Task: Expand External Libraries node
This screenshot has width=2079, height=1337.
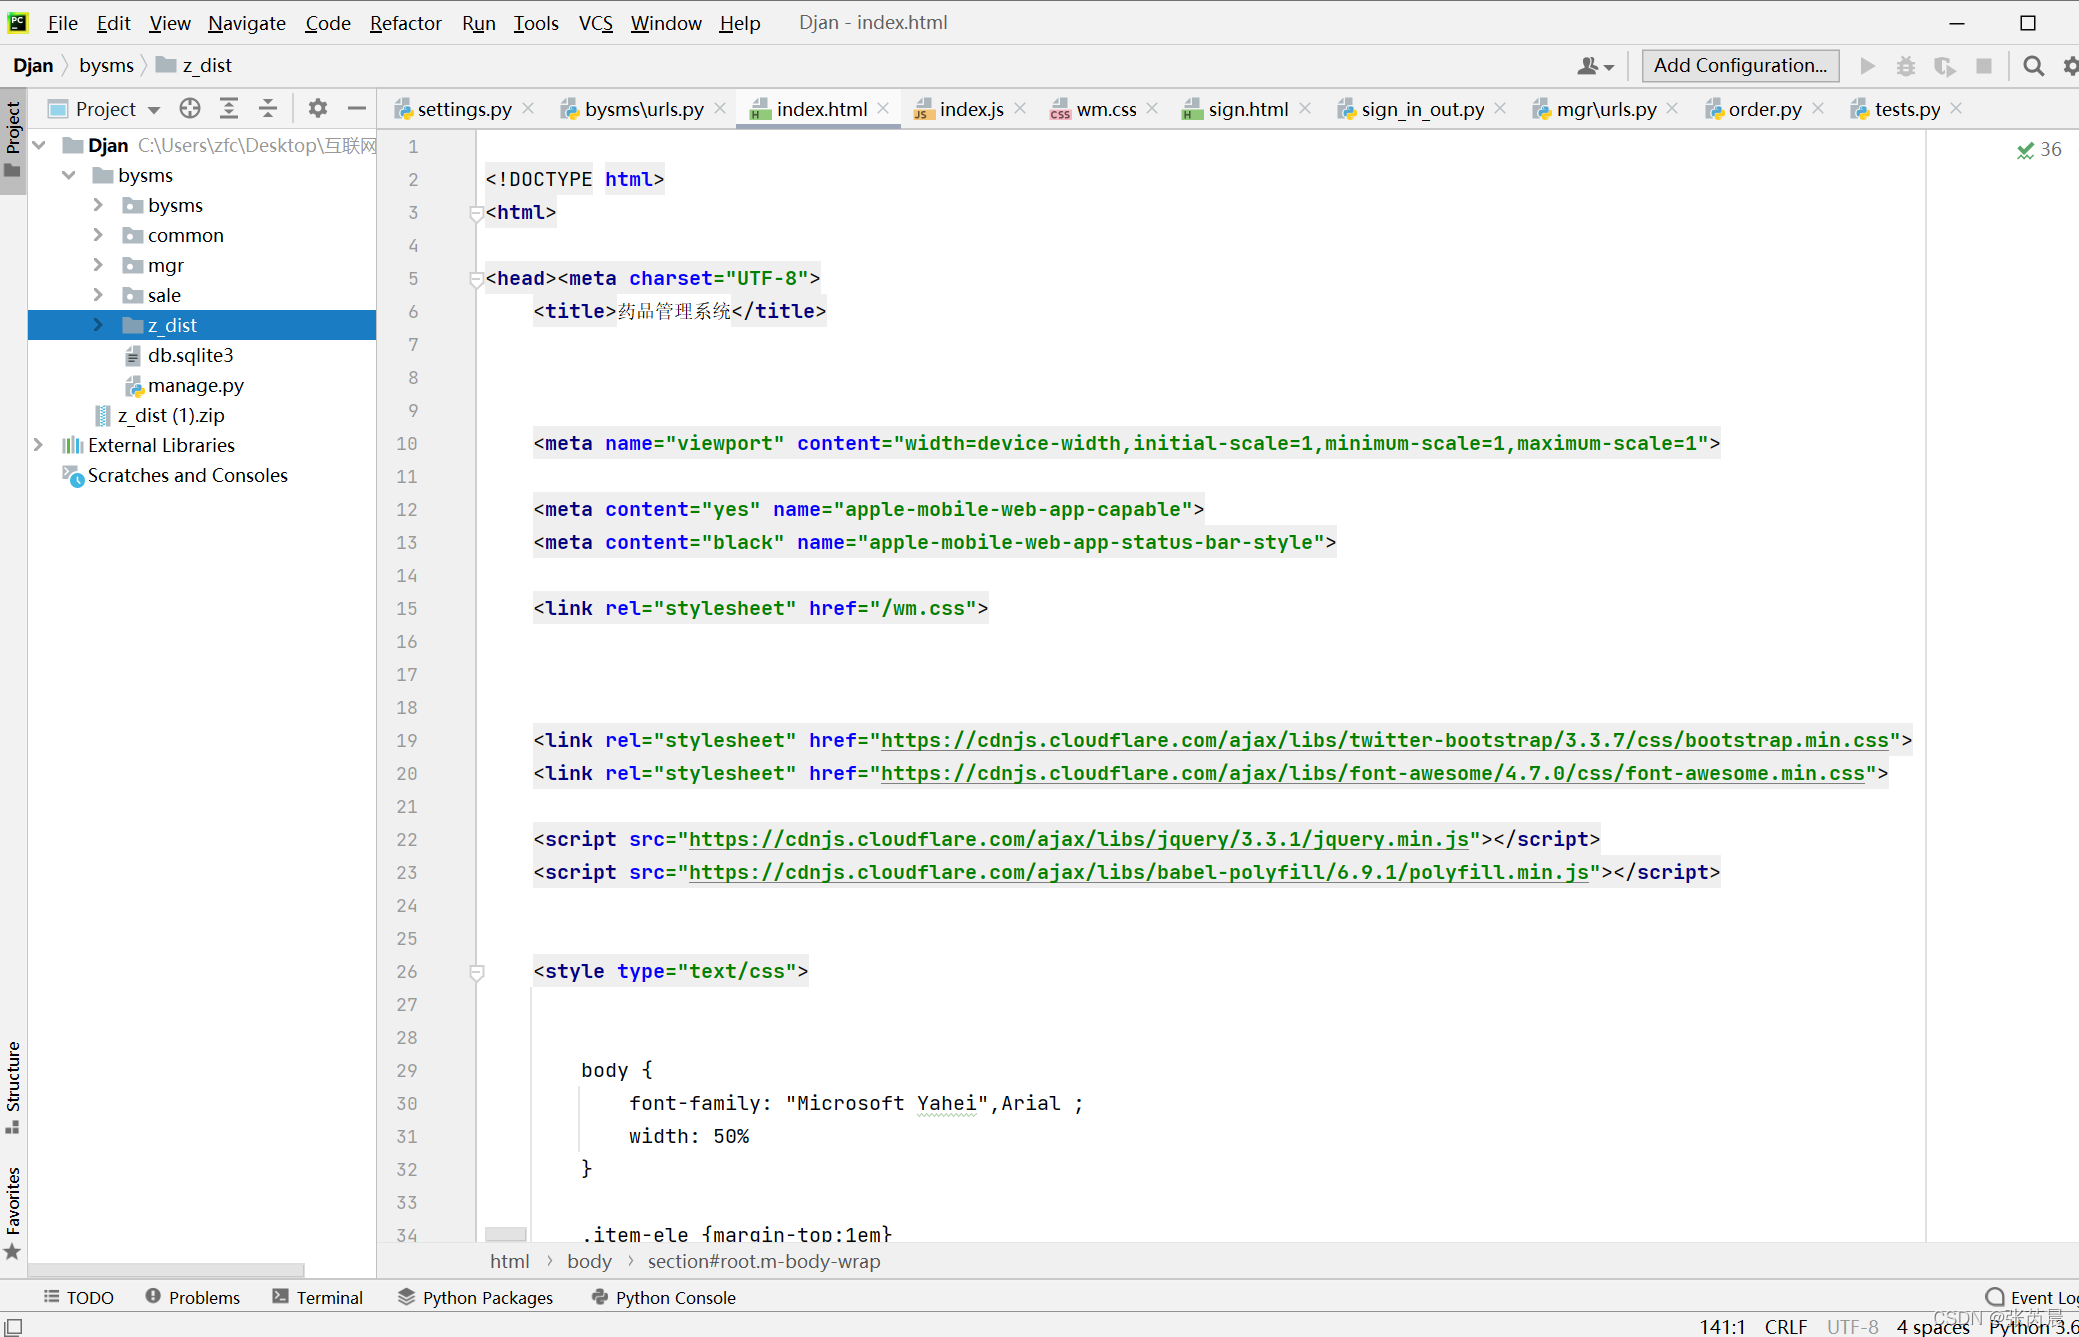Action: (38, 445)
